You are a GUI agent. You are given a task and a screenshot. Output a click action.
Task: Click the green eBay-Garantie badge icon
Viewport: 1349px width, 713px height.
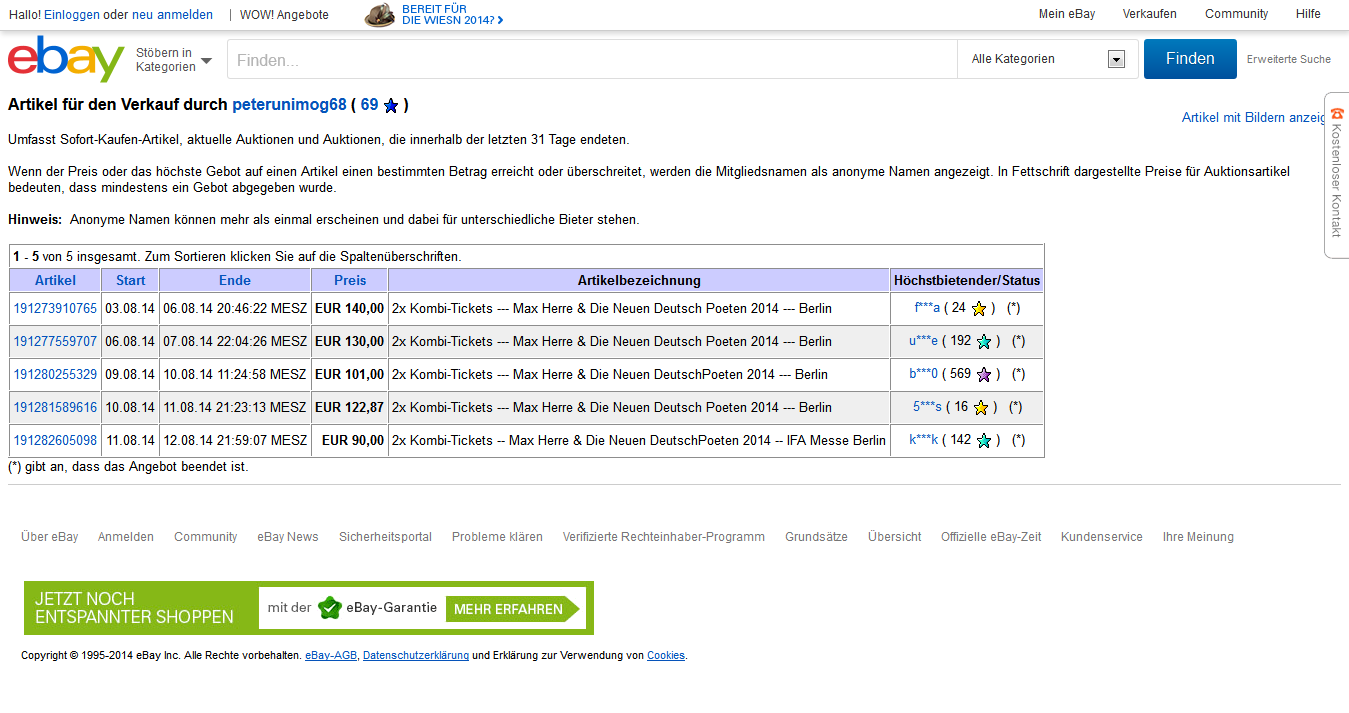[330, 608]
